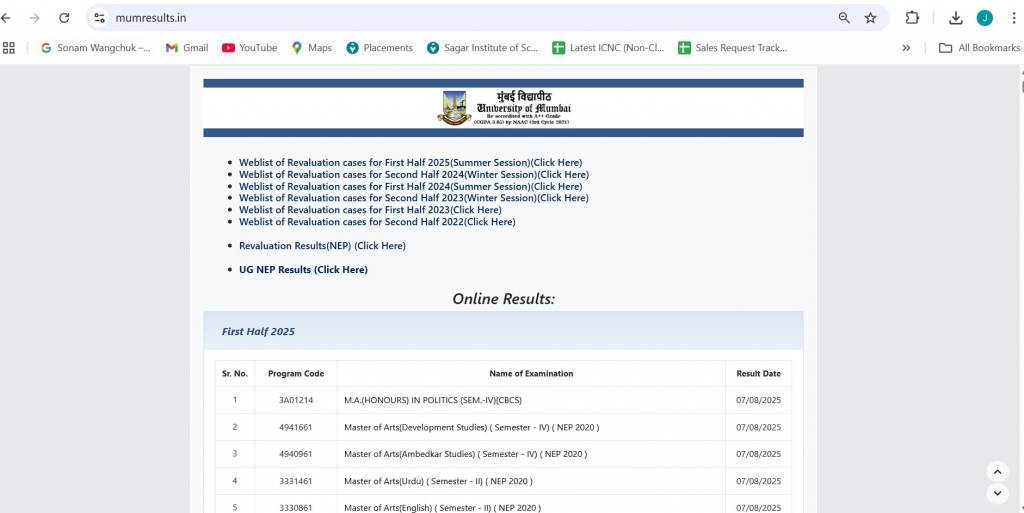Image resolution: width=1024 pixels, height=513 pixels.
Task: View site information icon beside URL
Action: click(x=99, y=18)
